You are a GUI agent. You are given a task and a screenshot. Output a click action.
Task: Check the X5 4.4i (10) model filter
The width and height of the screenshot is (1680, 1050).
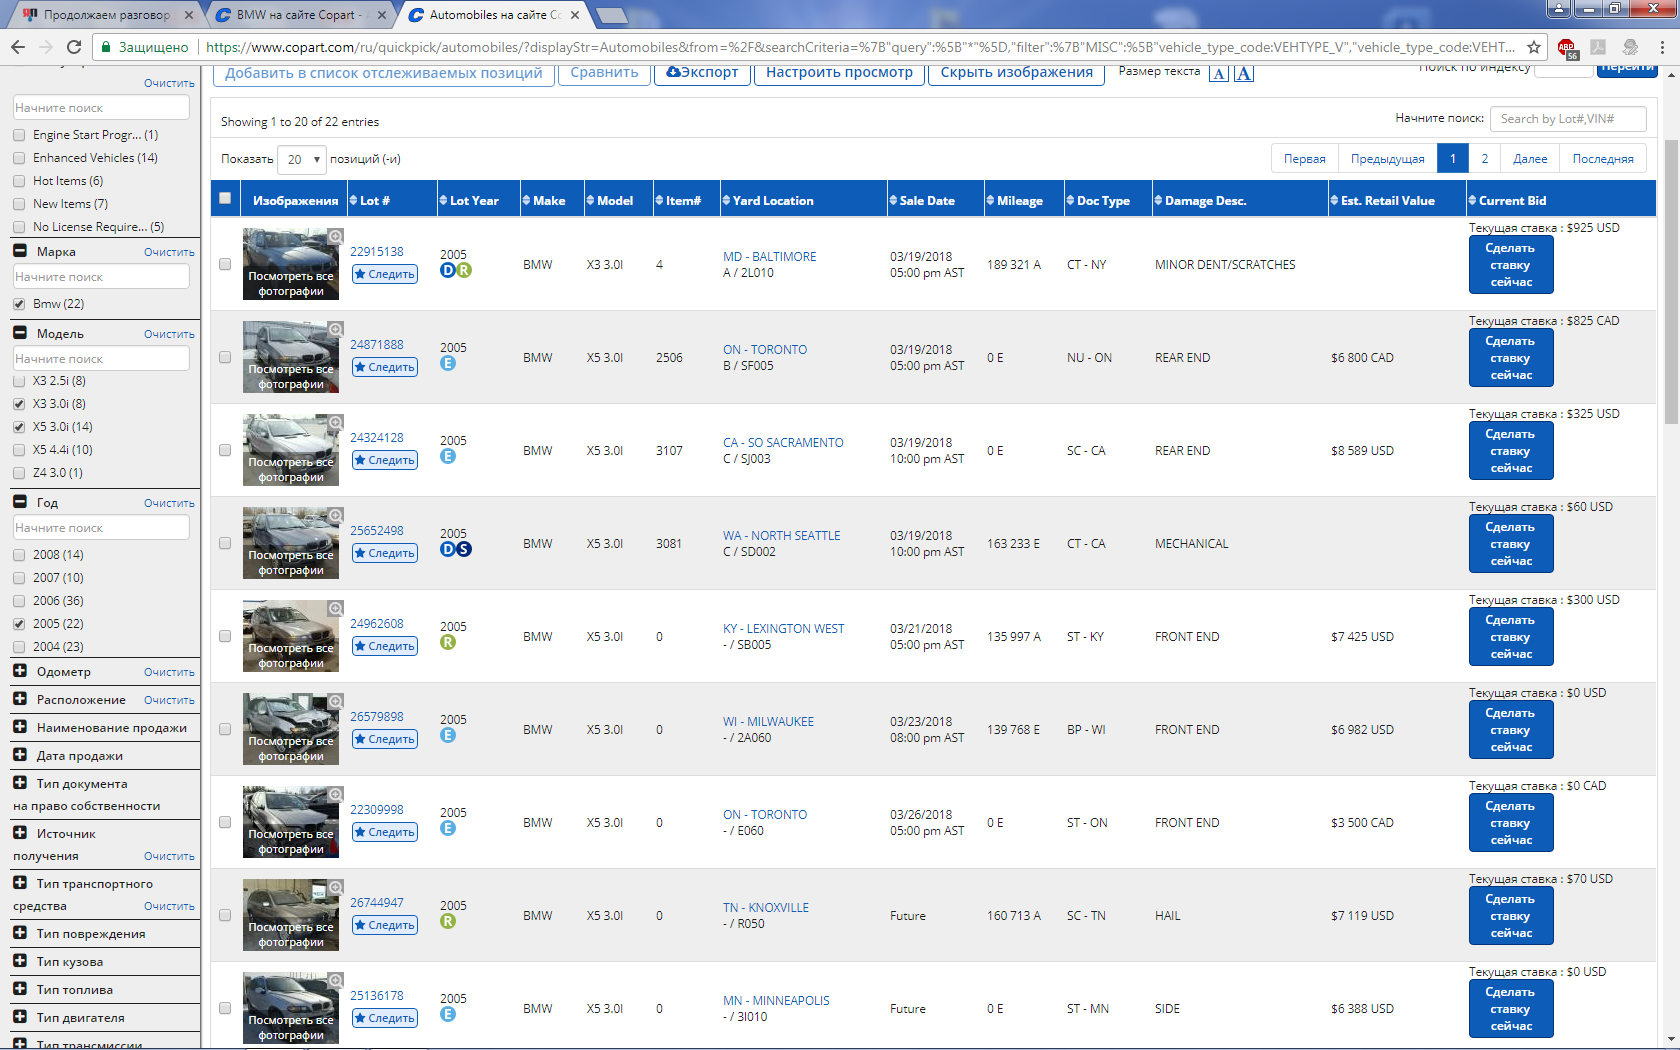19,450
